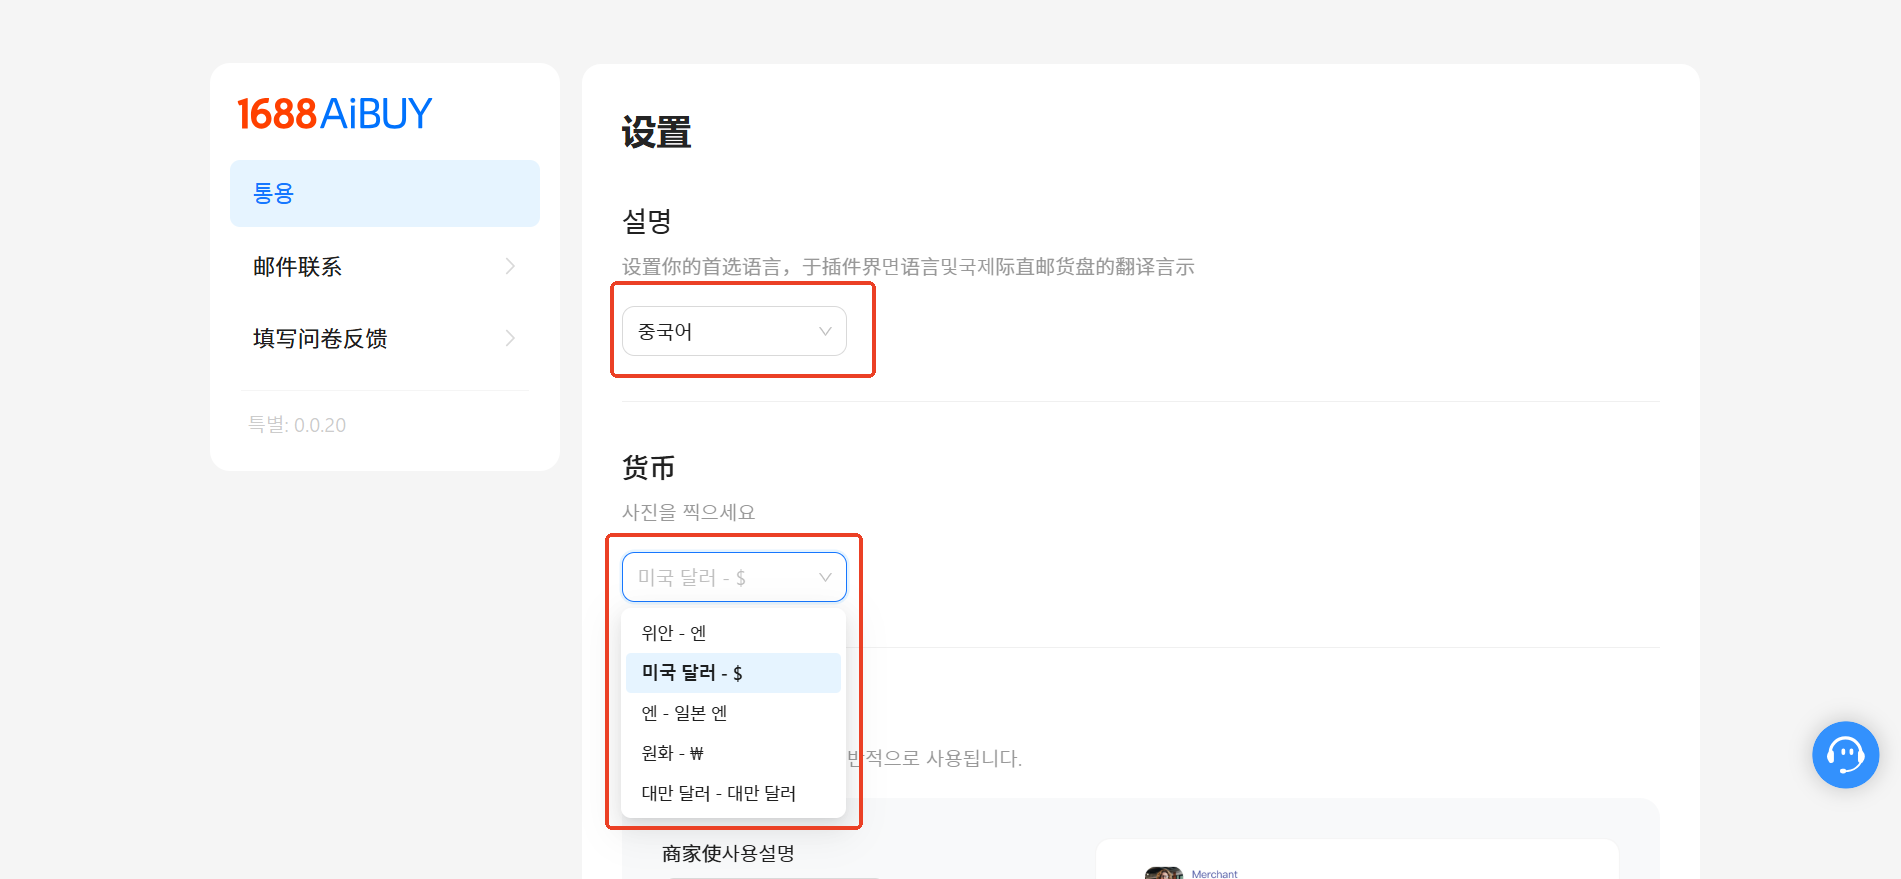Click the chevron arrow beside 填写问卷反馈
The image size is (1901, 879).
[x=510, y=338]
